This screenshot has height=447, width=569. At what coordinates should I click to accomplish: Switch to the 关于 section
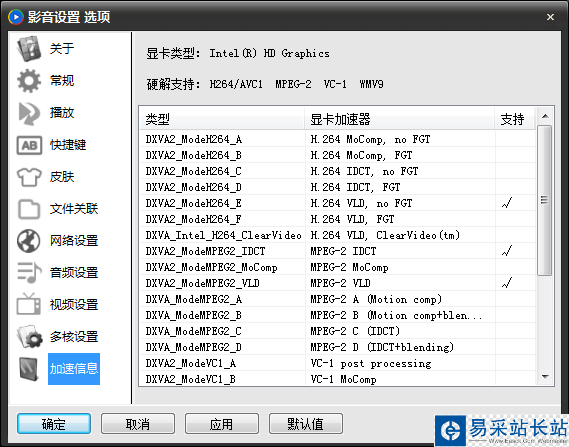coord(62,48)
